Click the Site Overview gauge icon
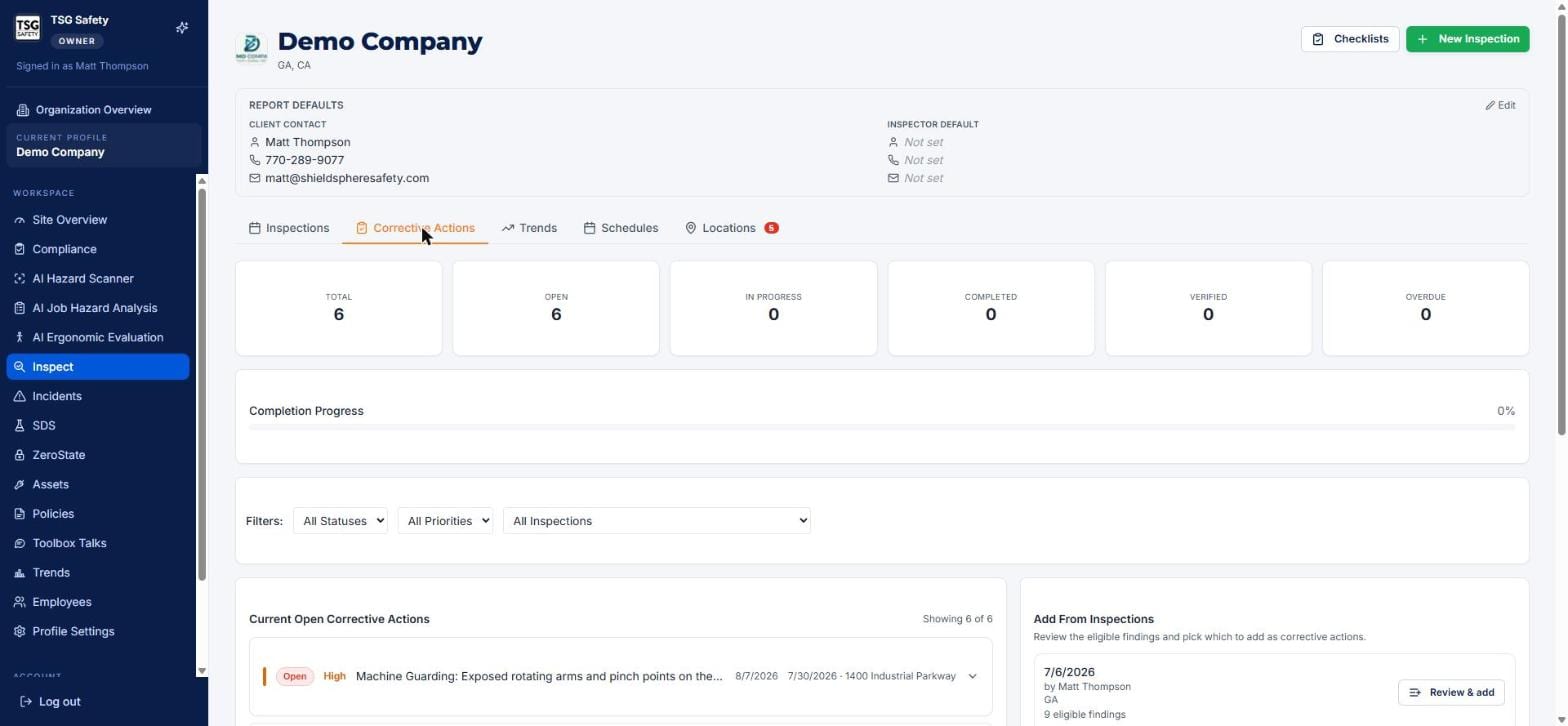This screenshot has width=1568, height=726. click(x=19, y=220)
